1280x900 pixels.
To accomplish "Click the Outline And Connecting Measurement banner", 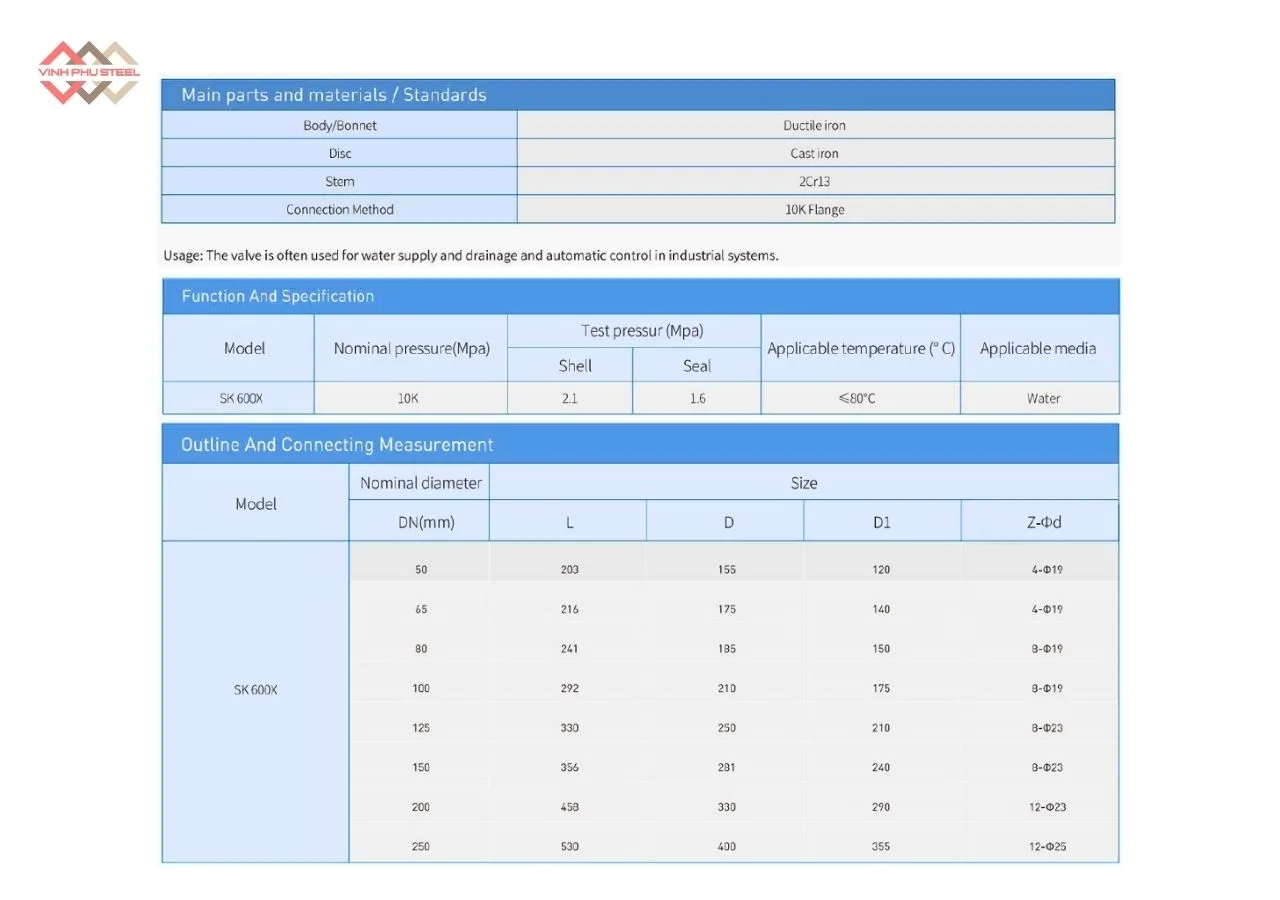I will click(x=336, y=444).
